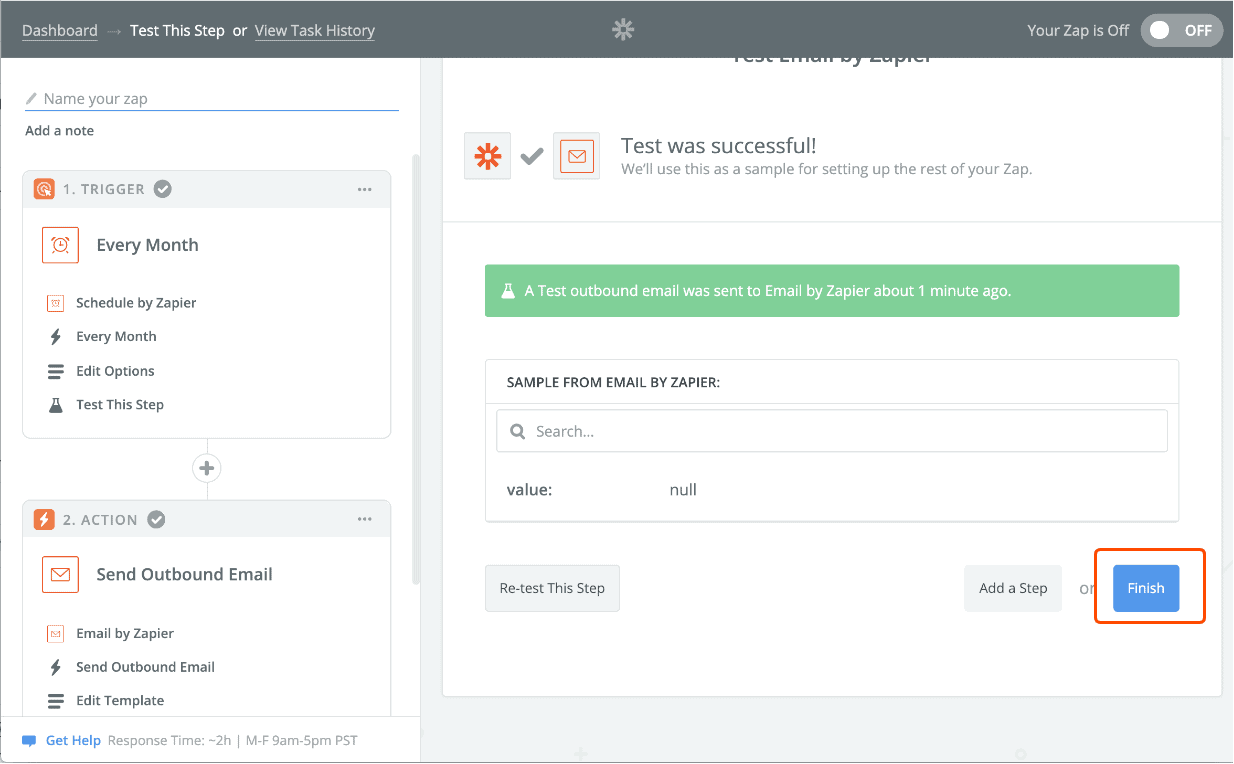
Task: Click the plus icon between steps
Action: click(x=207, y=468)
